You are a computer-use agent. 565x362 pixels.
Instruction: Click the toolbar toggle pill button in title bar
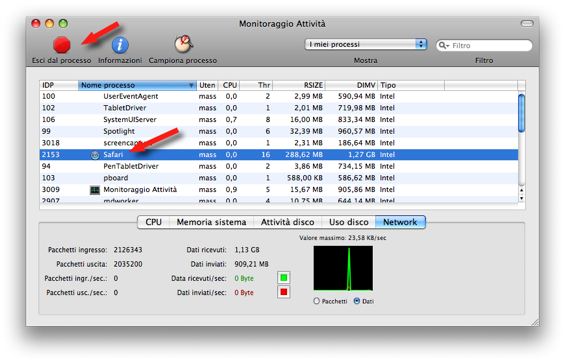tap(527, 24)
